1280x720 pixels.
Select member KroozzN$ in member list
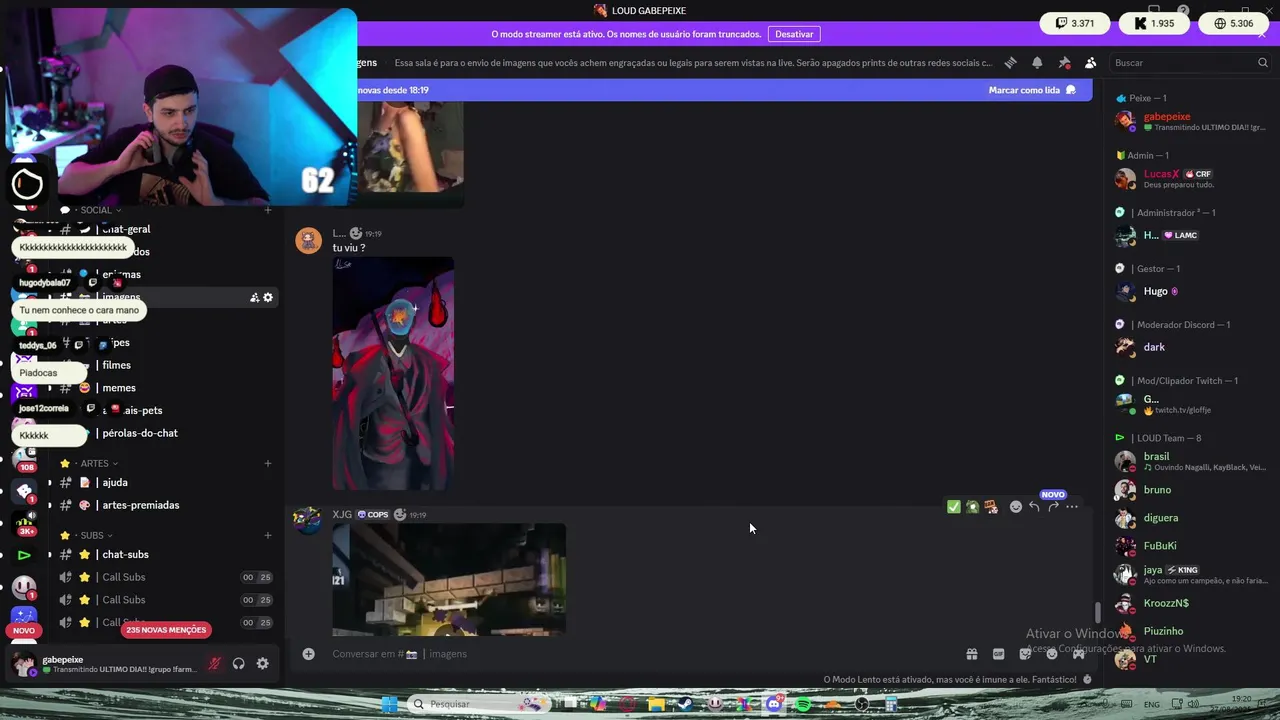tap(1190, 603)
